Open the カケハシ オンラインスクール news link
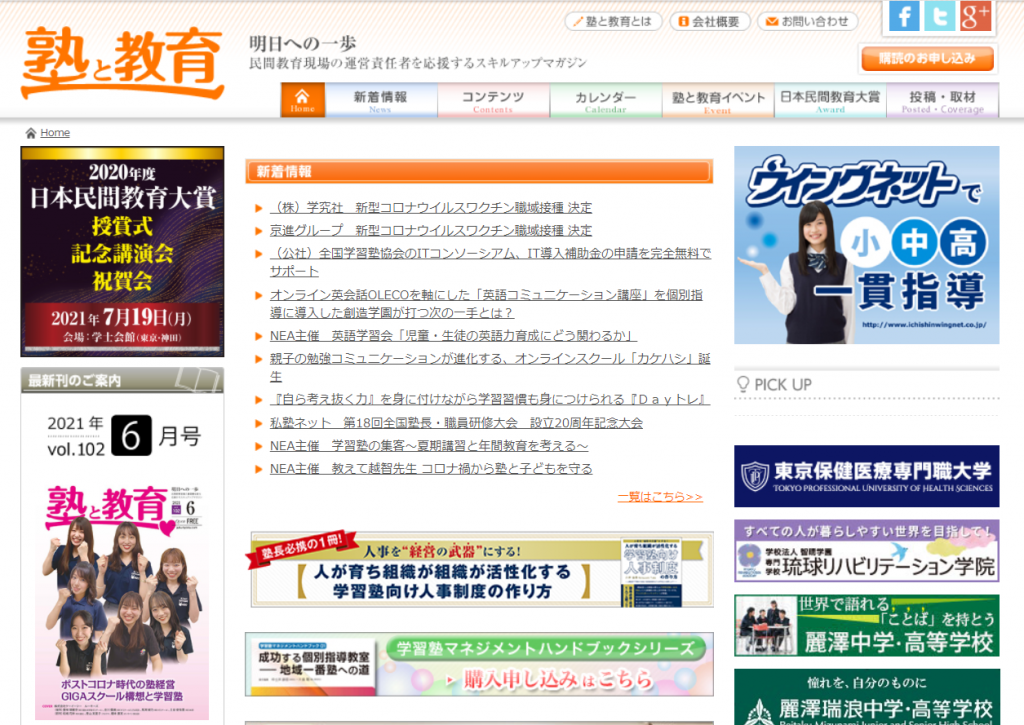This screenshot has height=725, width=1024. pyautogui.click(x=490, y=368)
